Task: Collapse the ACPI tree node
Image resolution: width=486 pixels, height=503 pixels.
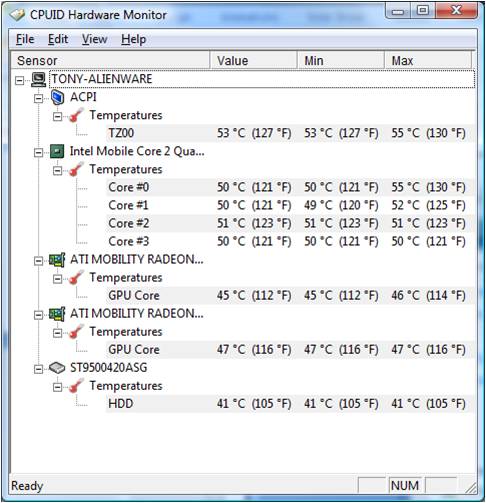Action: [x=39, y=98]
